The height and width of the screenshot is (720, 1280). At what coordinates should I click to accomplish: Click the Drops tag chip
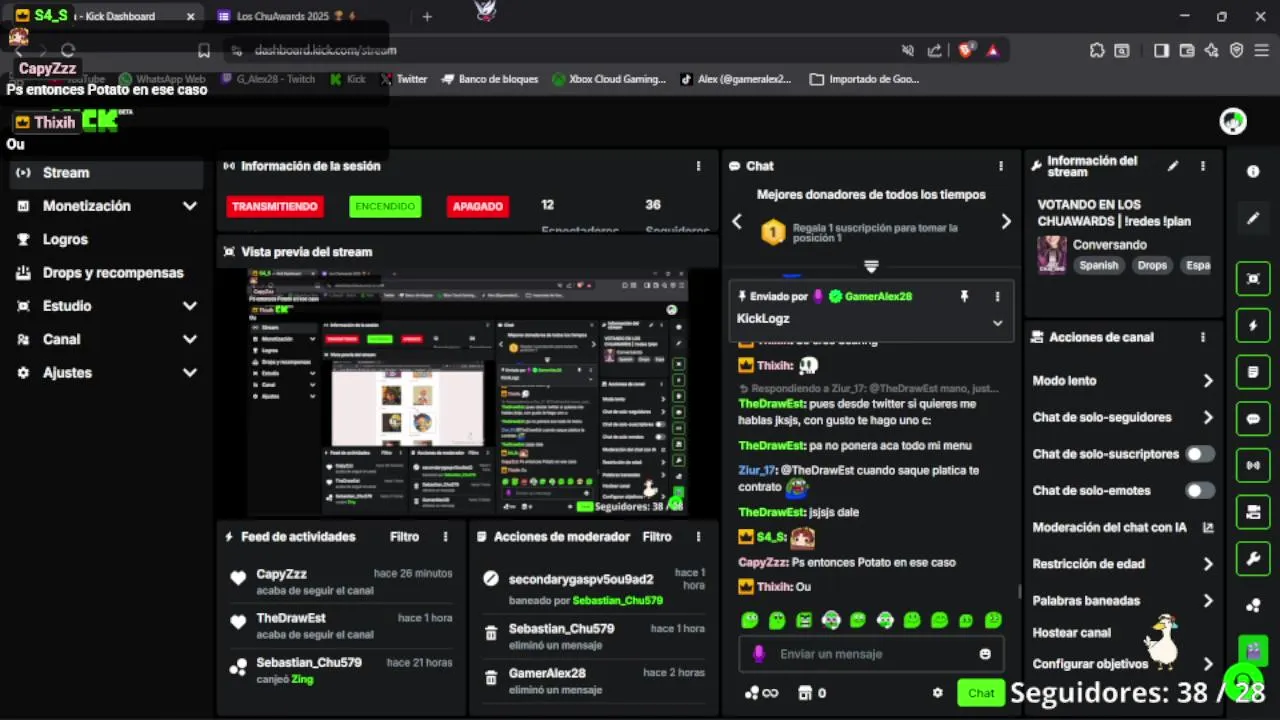pyautogui.click(x=1152, y=266)
